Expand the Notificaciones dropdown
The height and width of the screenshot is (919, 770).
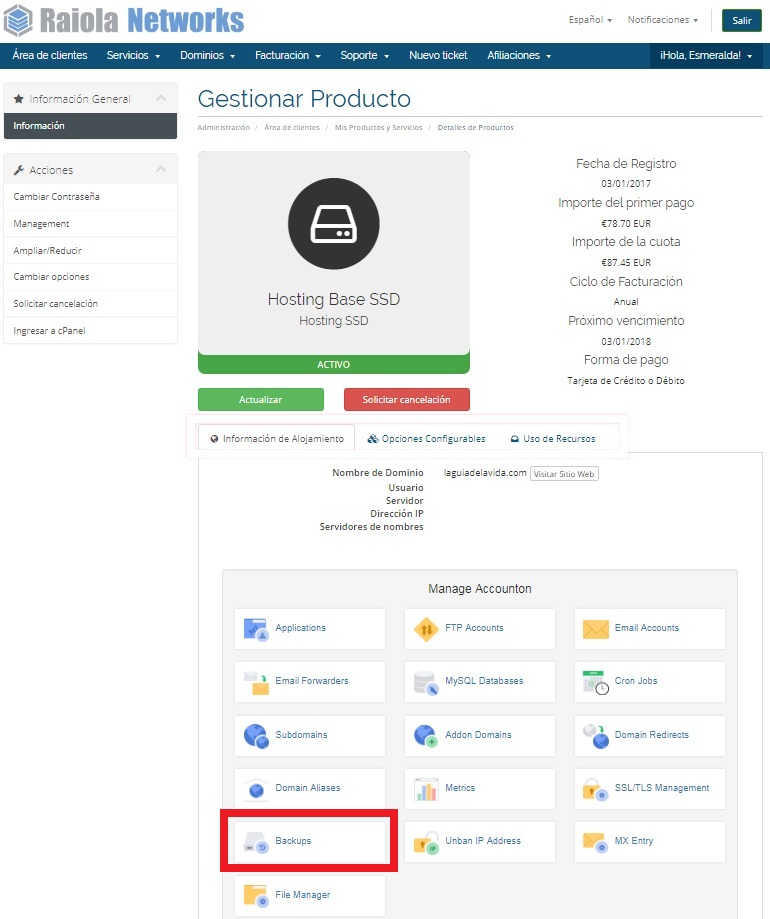pos(662,20)
